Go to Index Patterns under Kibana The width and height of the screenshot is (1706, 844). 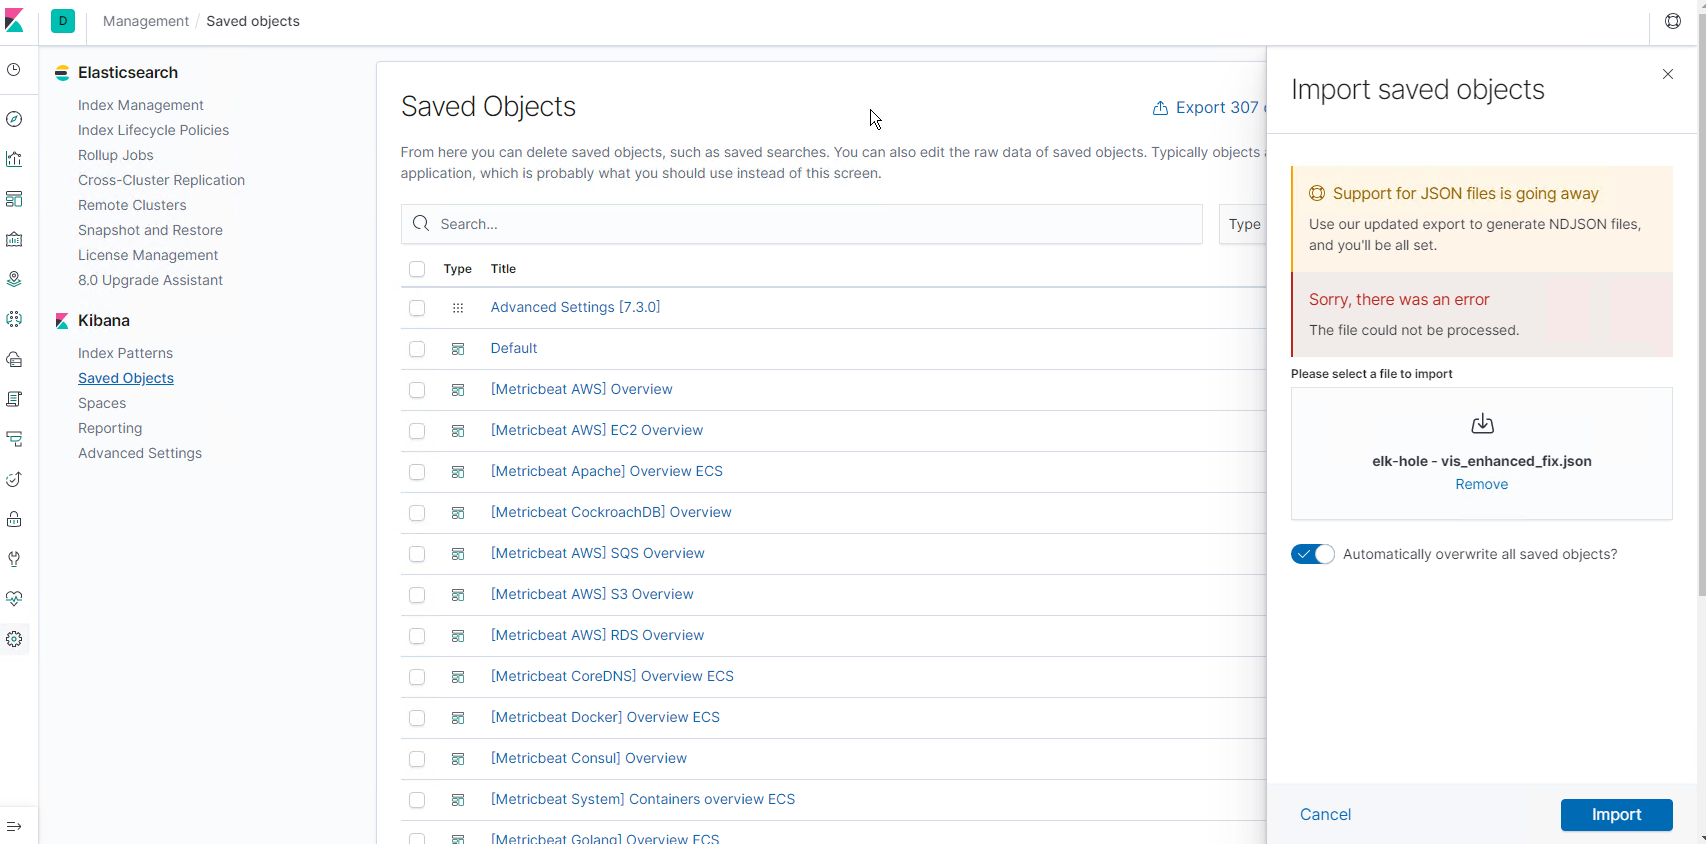(x=125, y=353)
